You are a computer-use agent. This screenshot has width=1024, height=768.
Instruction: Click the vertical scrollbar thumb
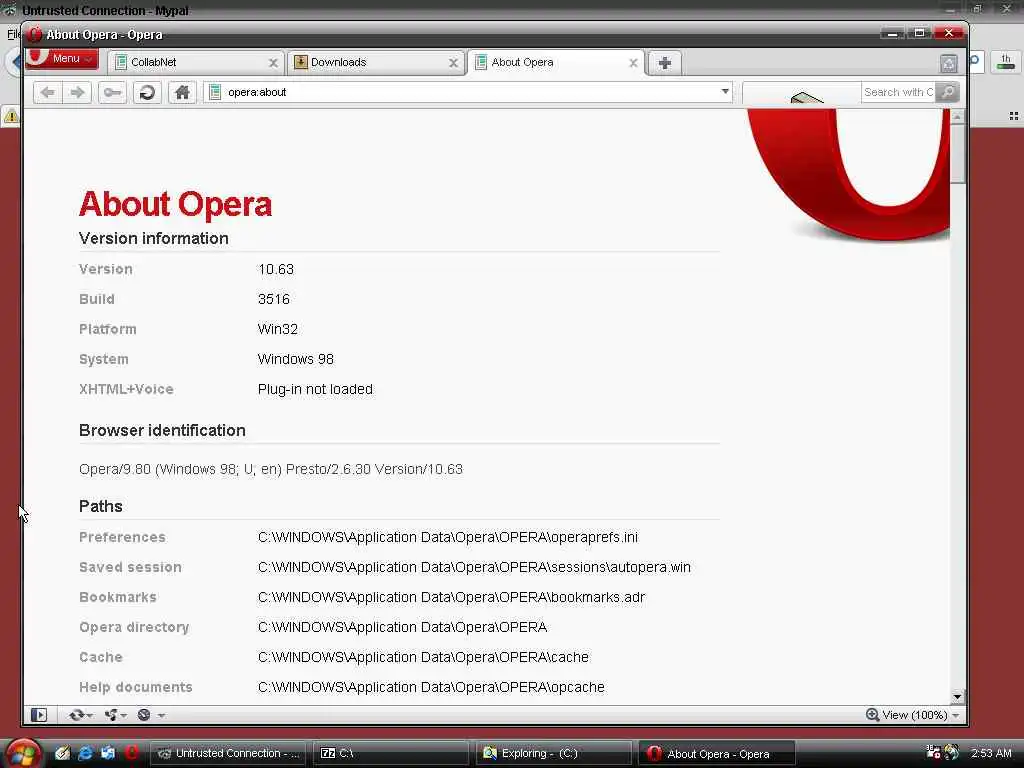pyautogui.click(x=957, y=153)
